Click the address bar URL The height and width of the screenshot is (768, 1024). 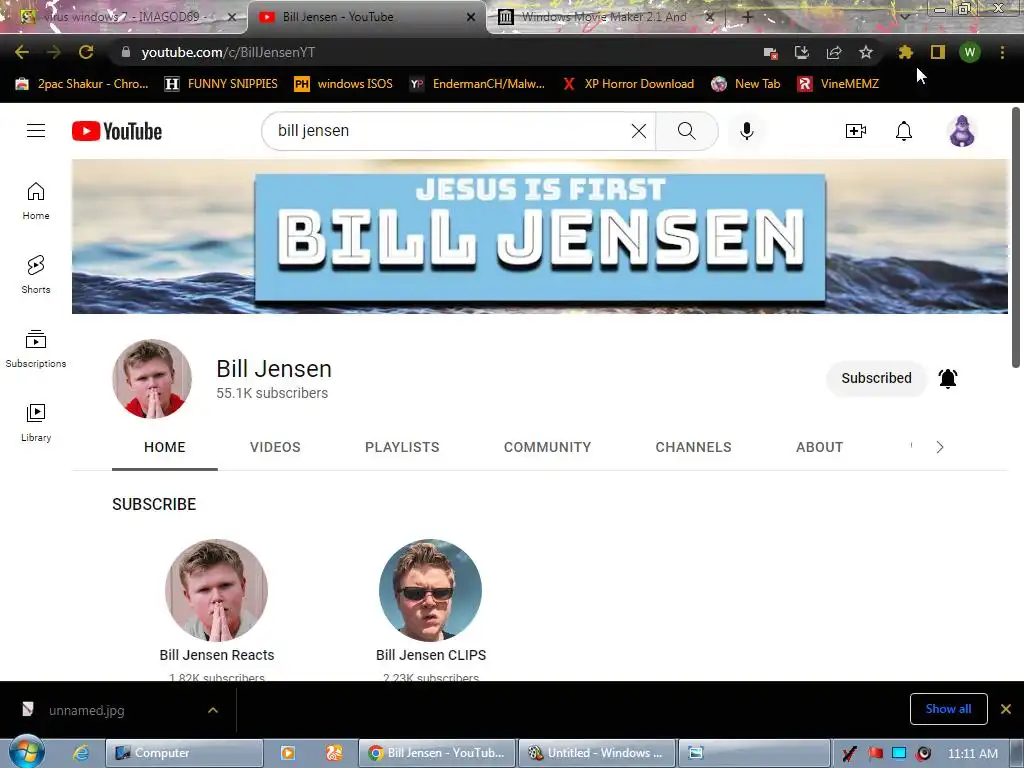pos(228,52)
